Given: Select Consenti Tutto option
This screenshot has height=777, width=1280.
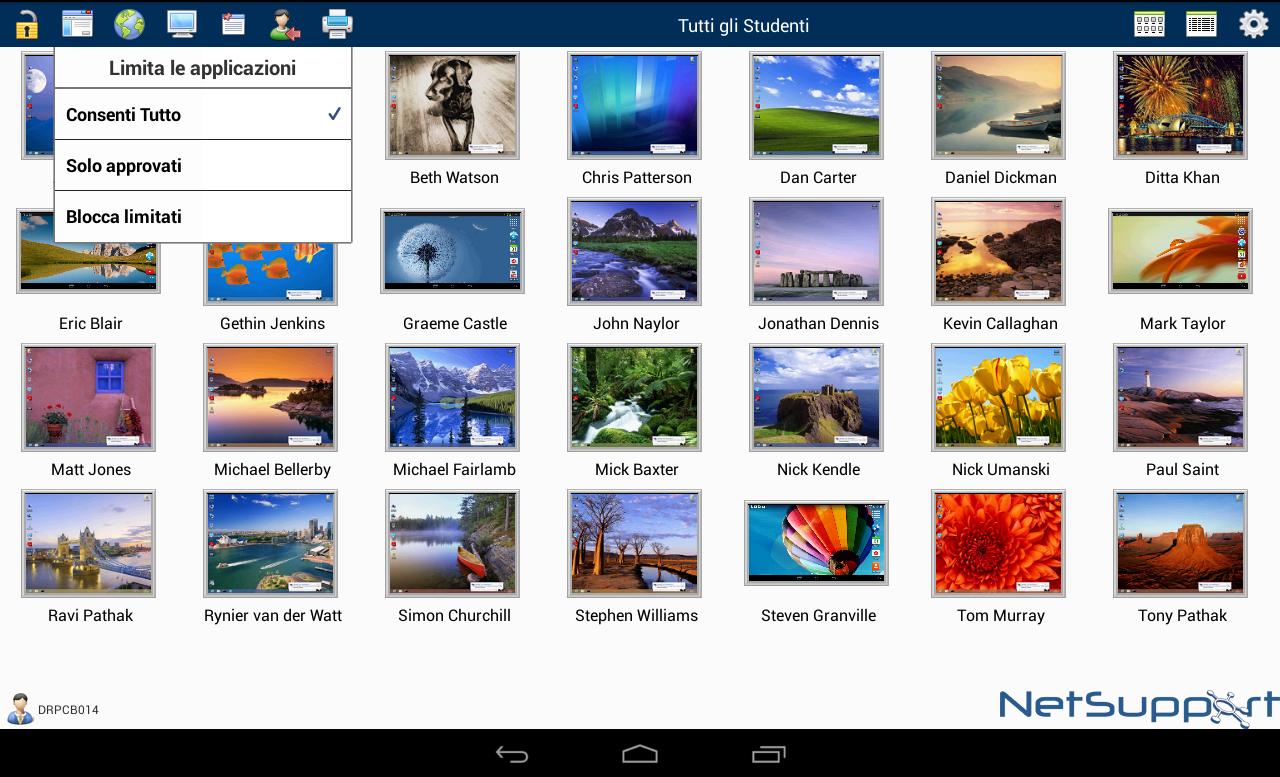Looking at the screenshot, I should tap(203, 114).
